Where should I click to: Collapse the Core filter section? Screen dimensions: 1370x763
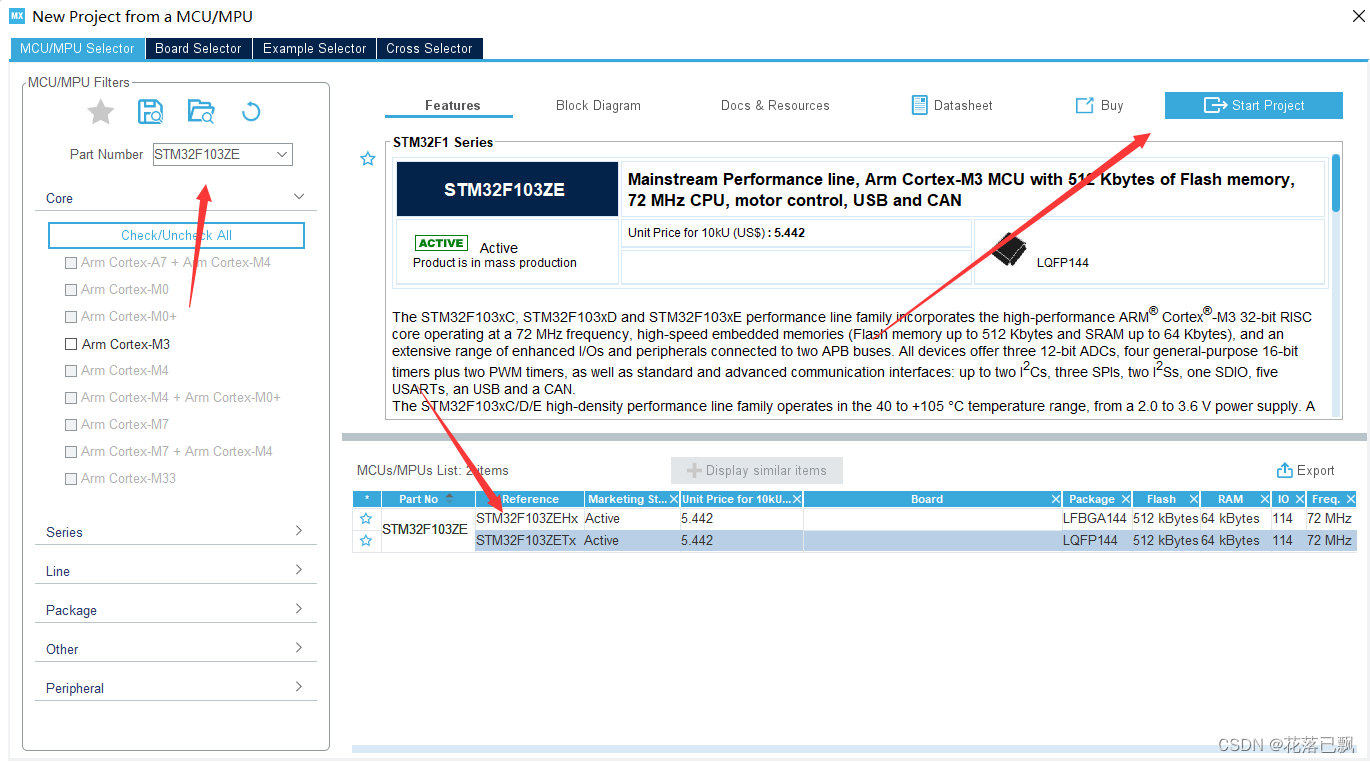(298, 197)
